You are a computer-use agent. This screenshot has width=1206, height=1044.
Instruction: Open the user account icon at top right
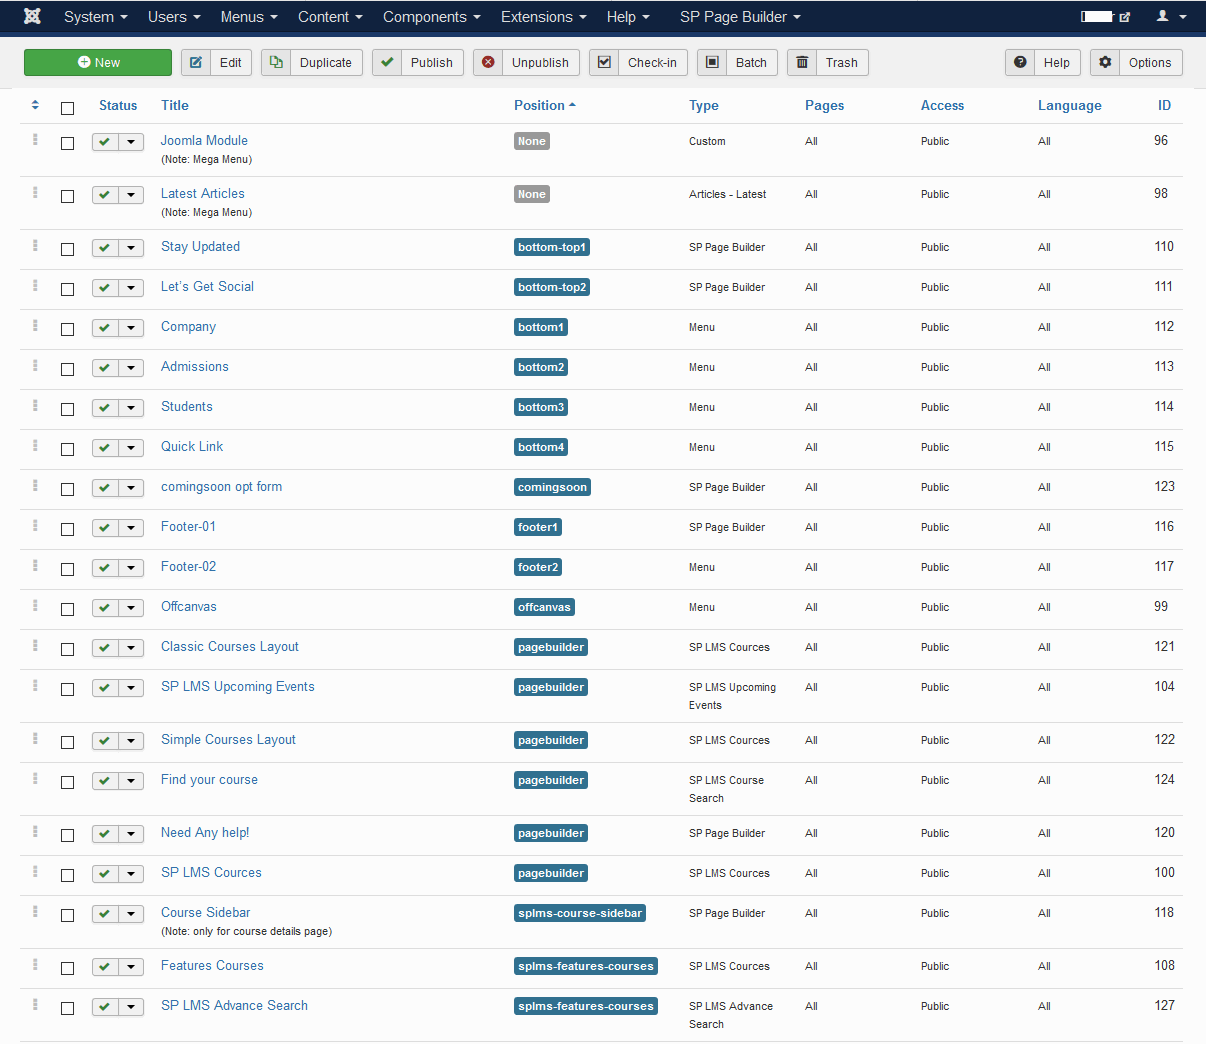coord(1165,17)
